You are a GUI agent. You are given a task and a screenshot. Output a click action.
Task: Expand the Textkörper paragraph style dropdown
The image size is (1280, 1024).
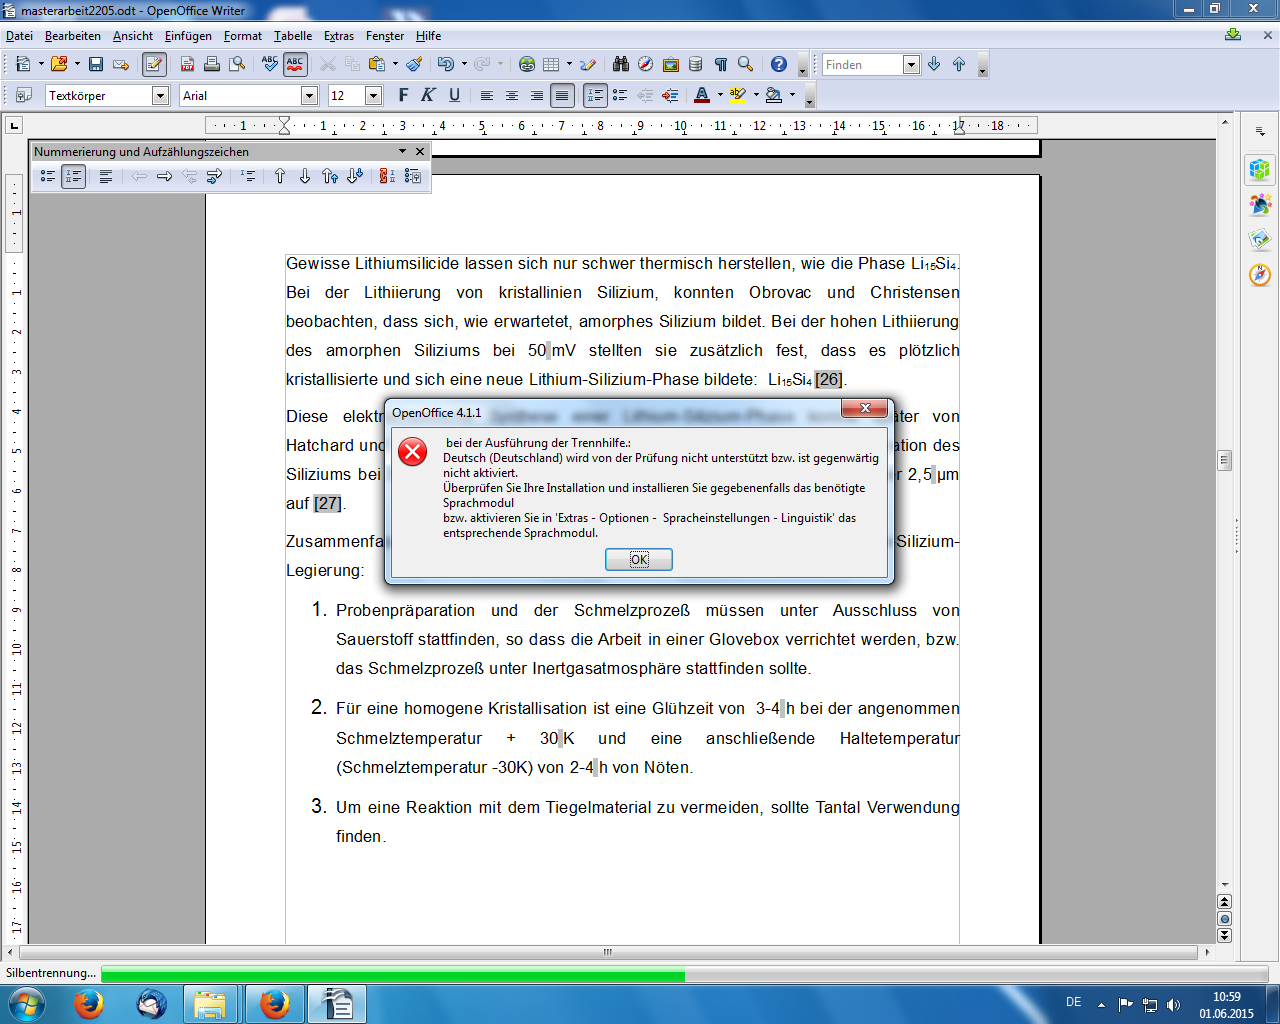tap(160, 95)
